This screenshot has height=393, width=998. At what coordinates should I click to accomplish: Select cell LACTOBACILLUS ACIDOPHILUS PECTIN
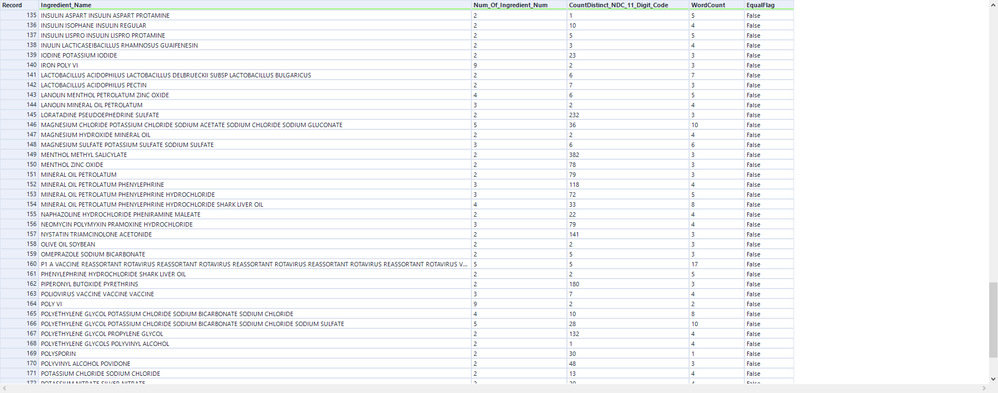point(255,85)
